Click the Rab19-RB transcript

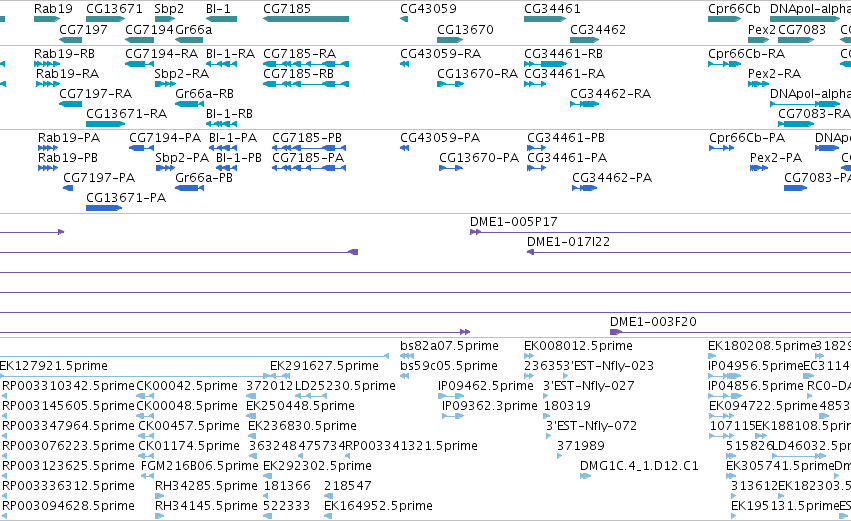pyautogui.click(x=47, y=64)
